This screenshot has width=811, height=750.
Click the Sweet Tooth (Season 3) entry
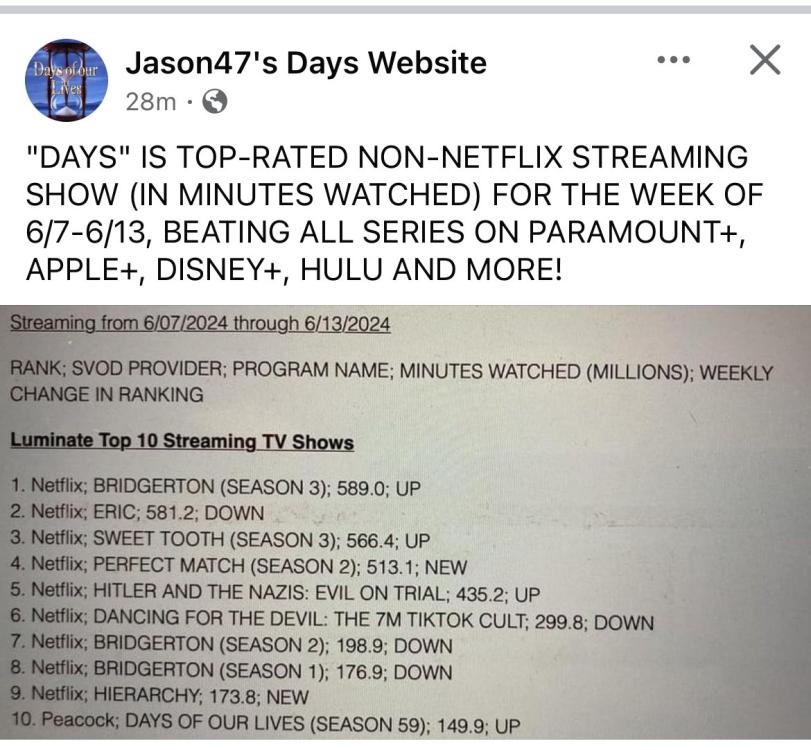point(220,540)
